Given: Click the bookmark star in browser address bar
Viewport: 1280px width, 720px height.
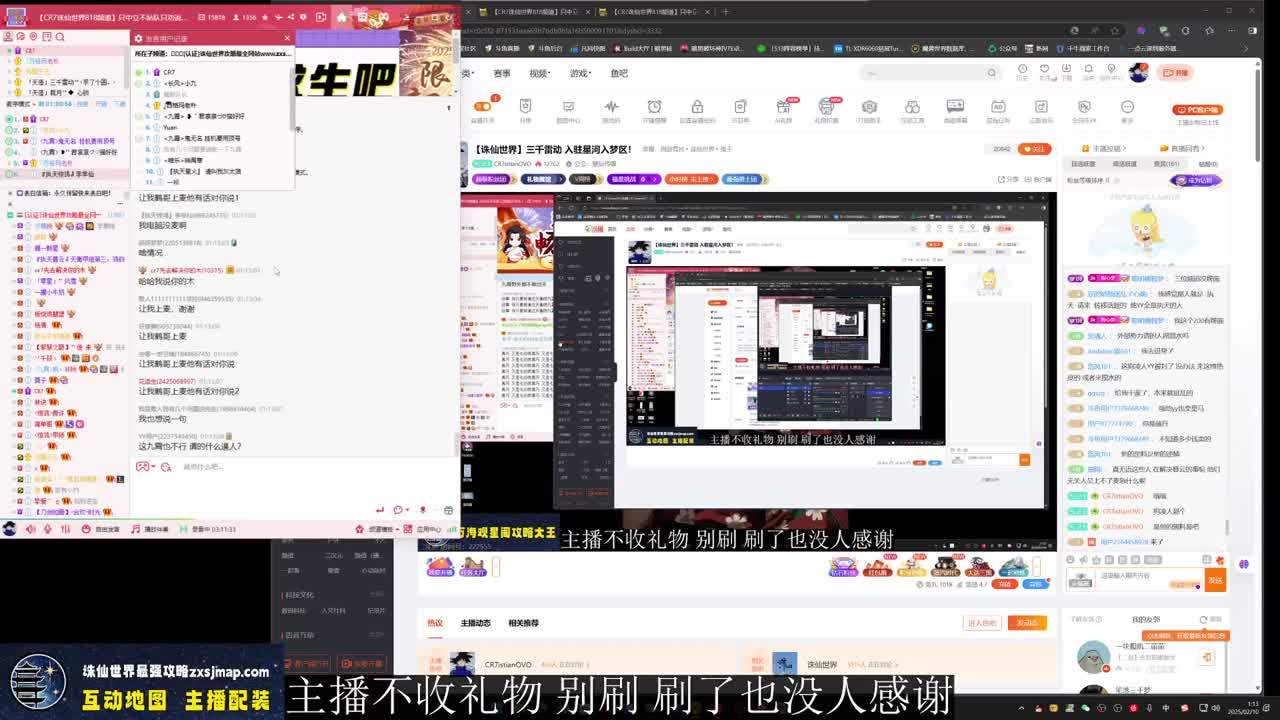Looking at the screenshot, I should (1114, 31).
